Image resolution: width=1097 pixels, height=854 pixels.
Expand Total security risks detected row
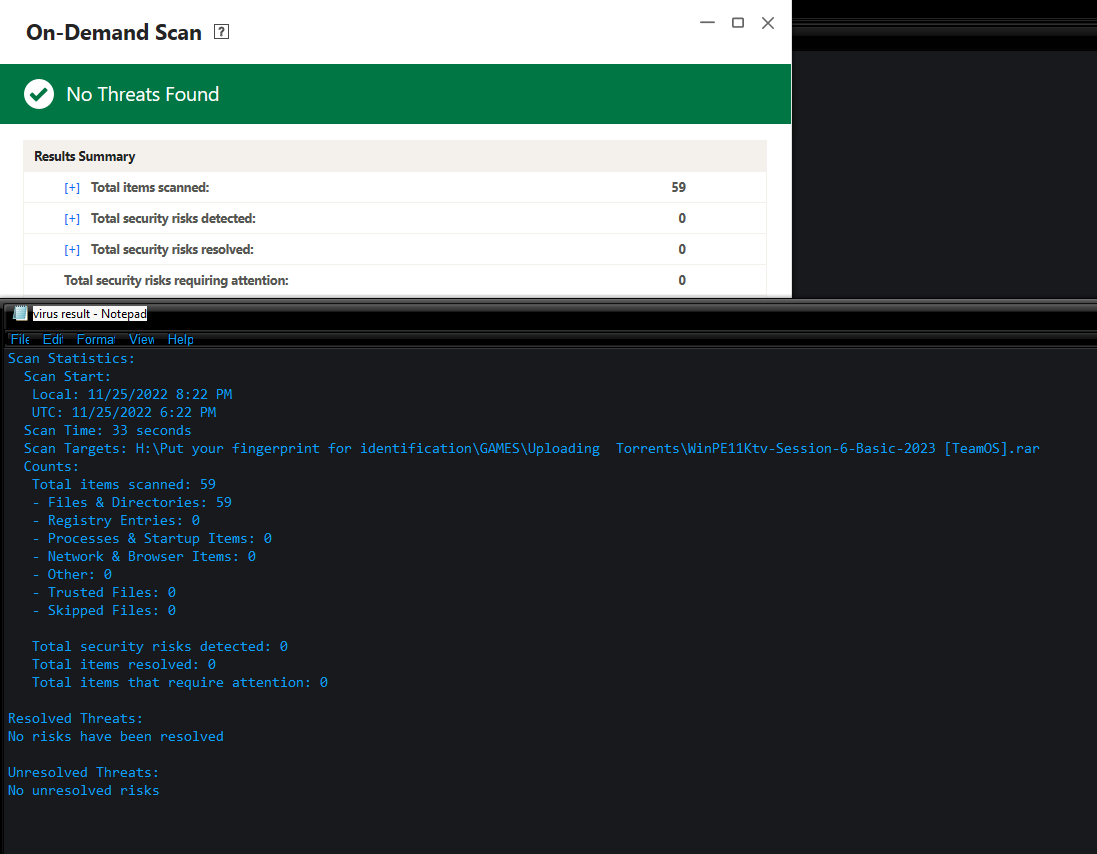click(72, 218)
